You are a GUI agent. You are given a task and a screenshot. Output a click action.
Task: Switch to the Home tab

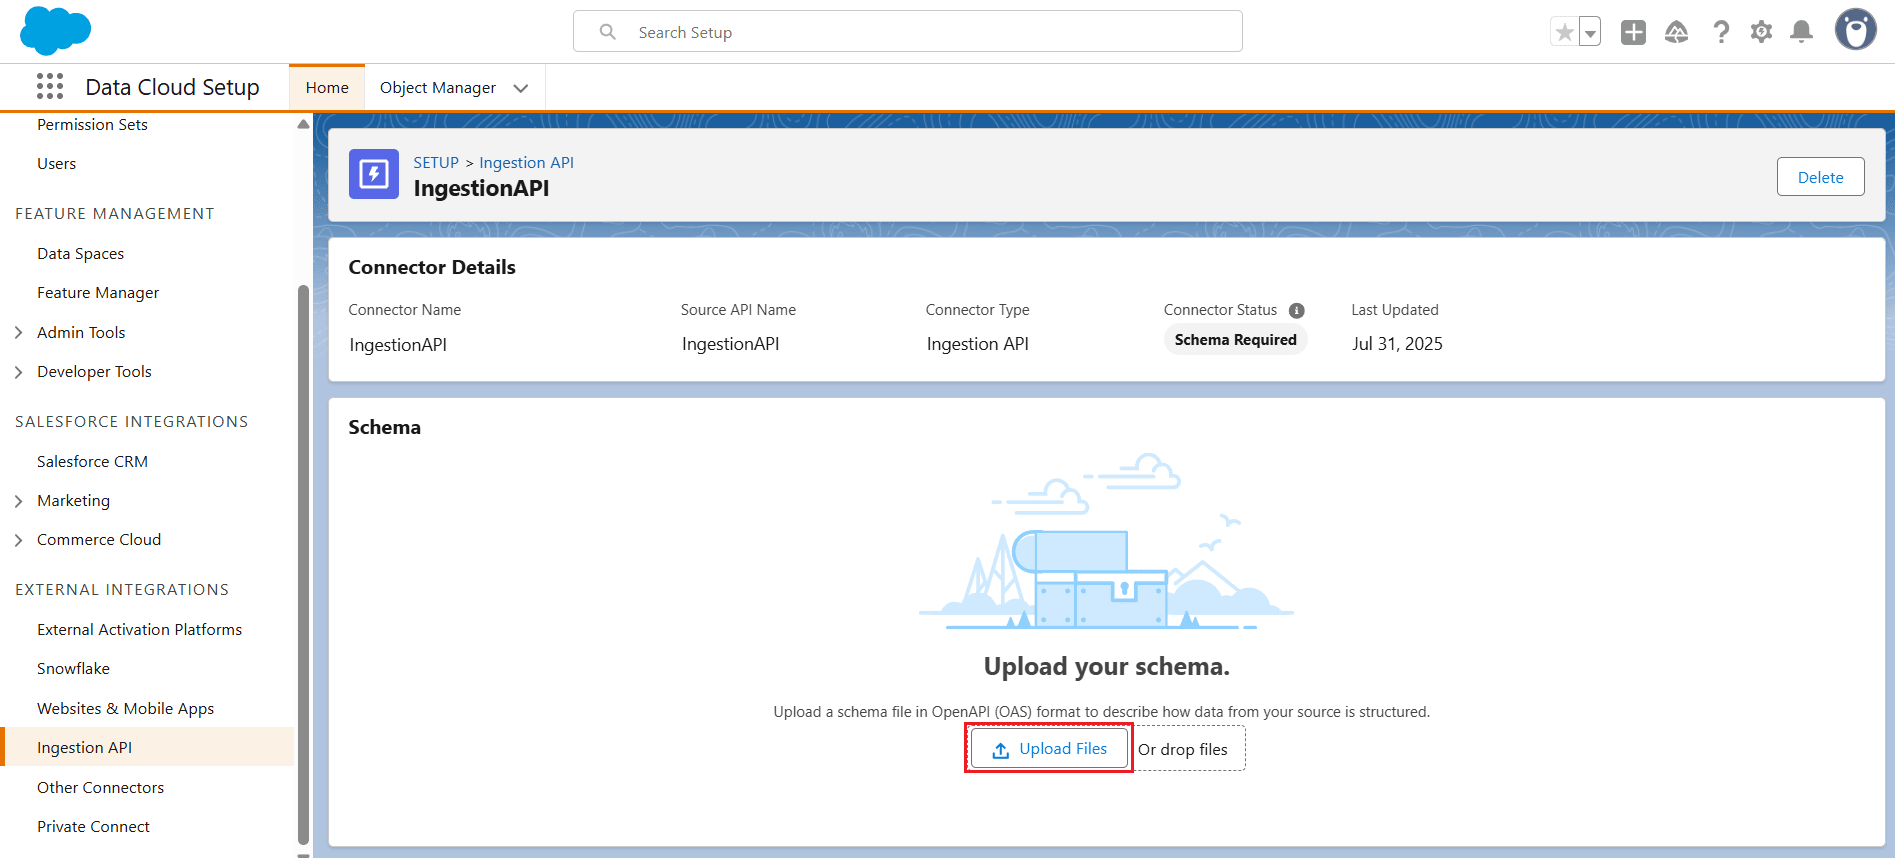point(327,88)
